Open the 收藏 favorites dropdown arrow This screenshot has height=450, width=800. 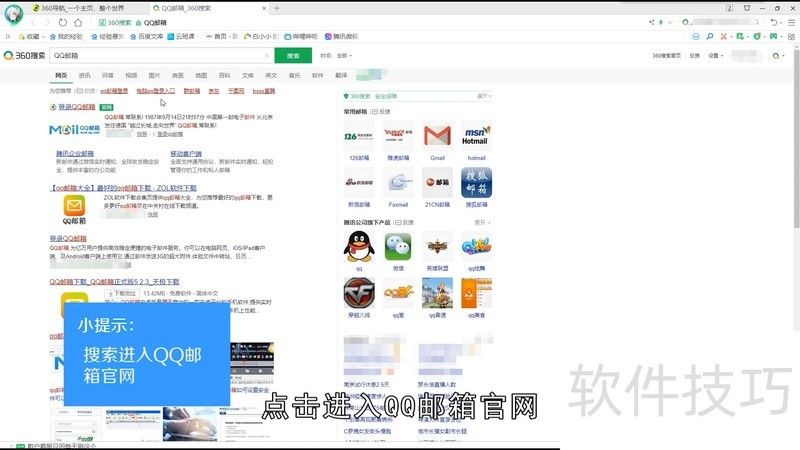pyautogui.click(x=43, y=37)
